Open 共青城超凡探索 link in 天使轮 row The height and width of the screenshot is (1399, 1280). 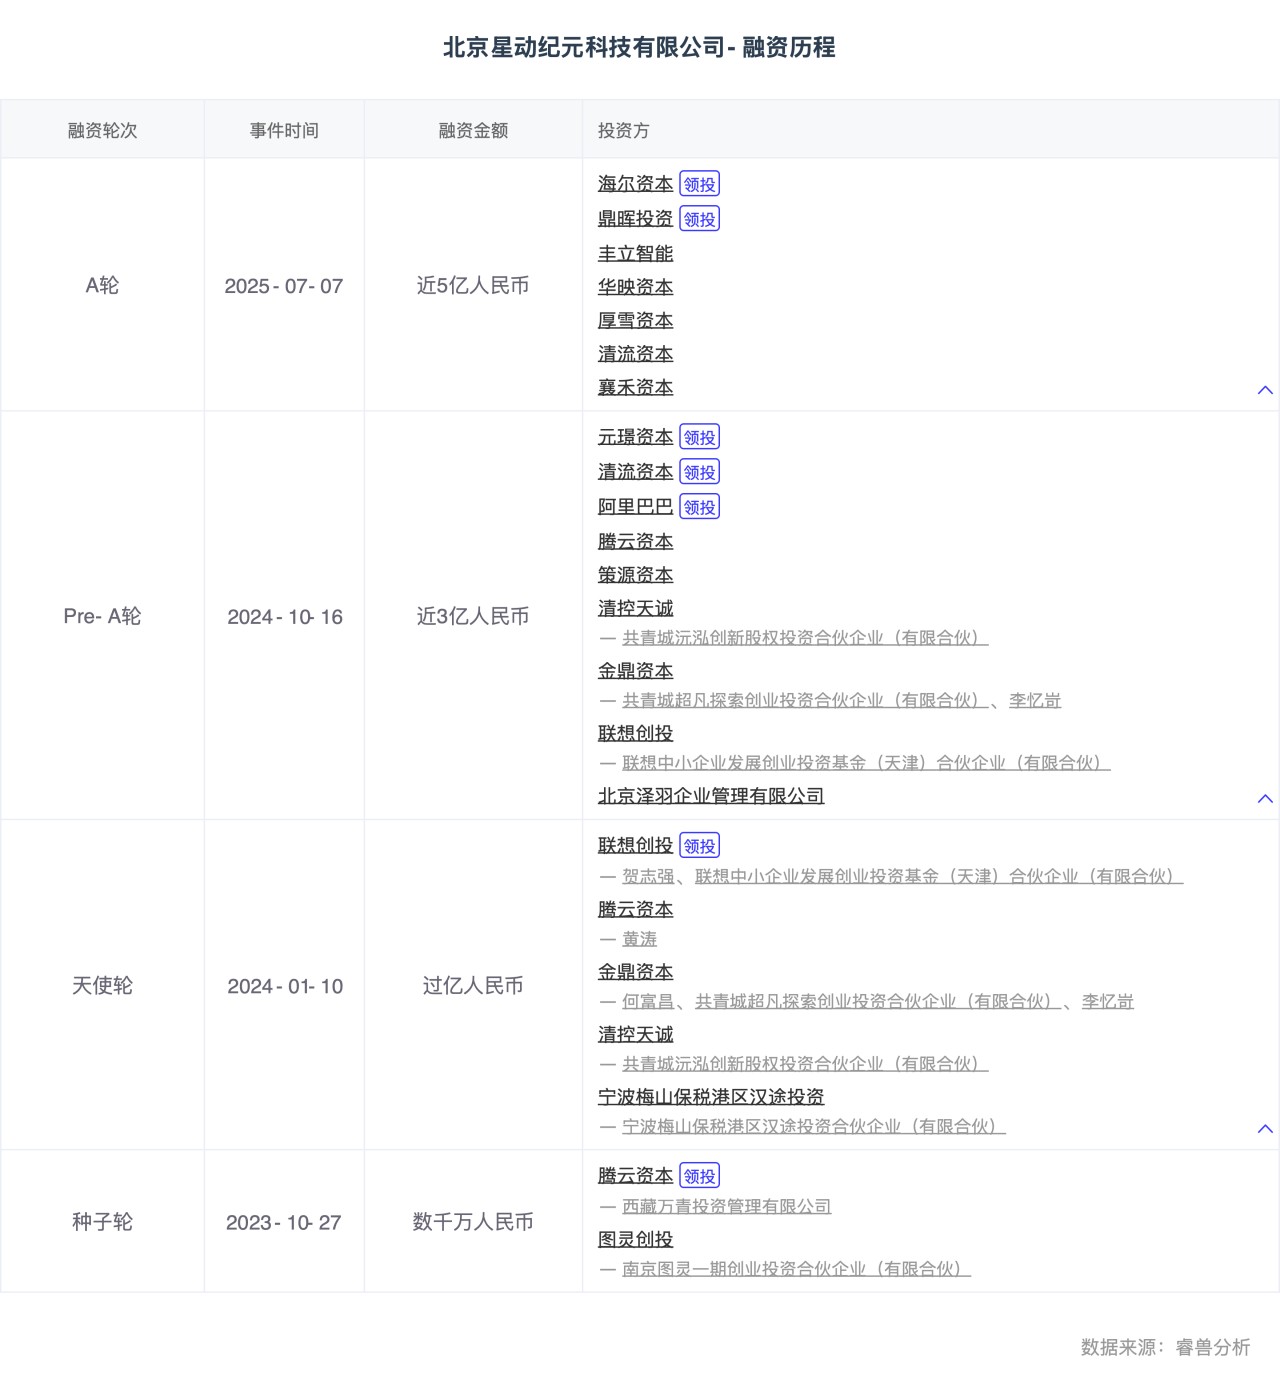click(878, 1002)
